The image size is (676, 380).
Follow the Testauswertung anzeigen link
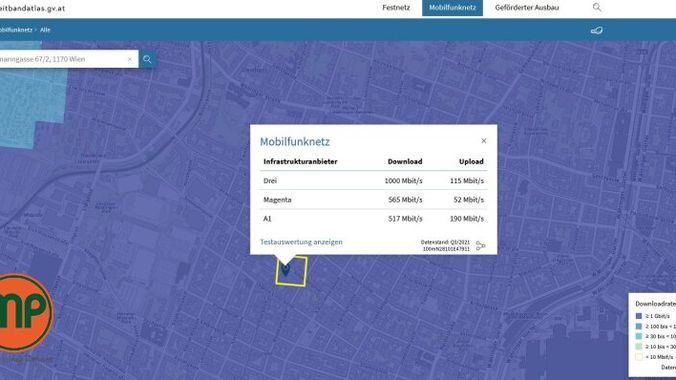pyautogui.click(x=301, y=242)
